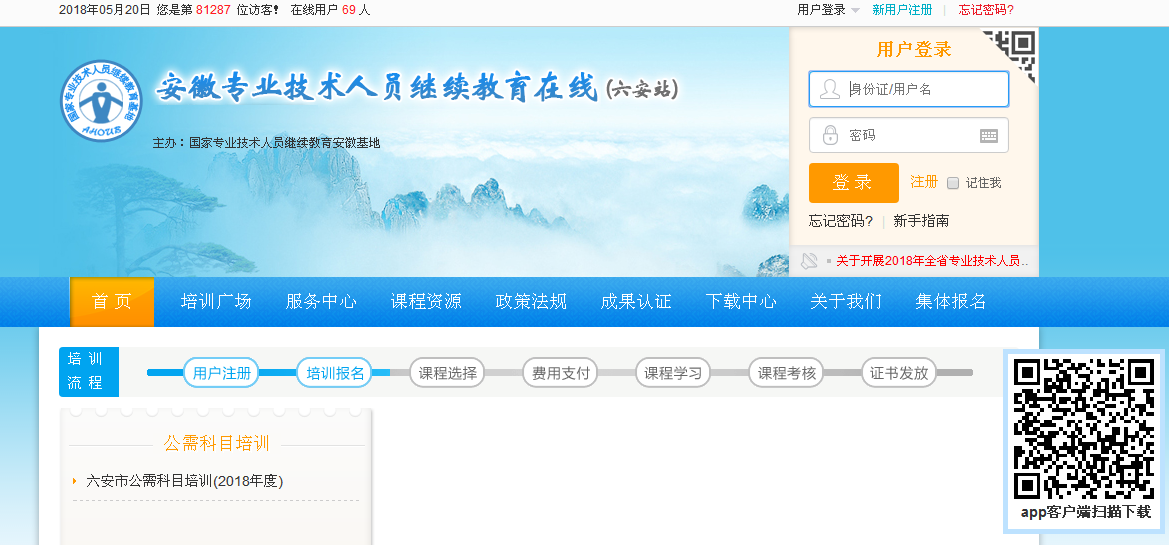Click the announcement speaker icon
1169x545 pixels.
(x=809, y=261)
